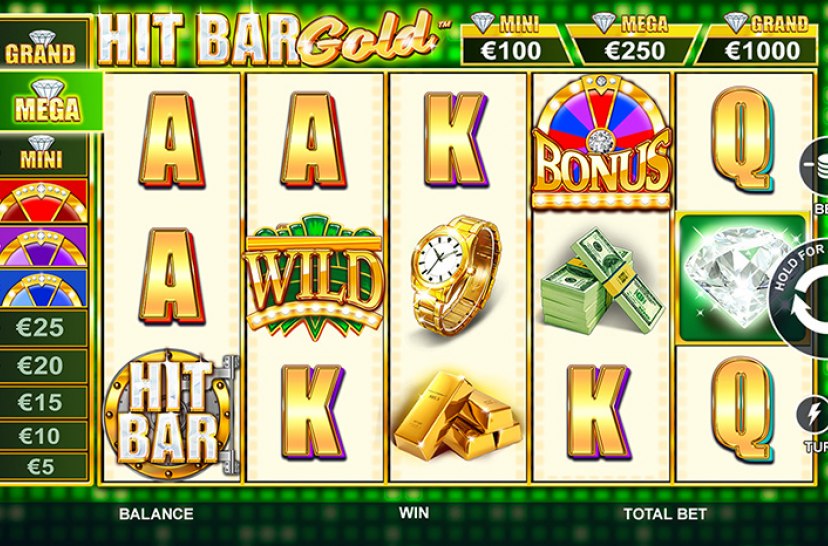
Task: Select the GRAND level on the hit bar ladder
Action: (42, 45)
